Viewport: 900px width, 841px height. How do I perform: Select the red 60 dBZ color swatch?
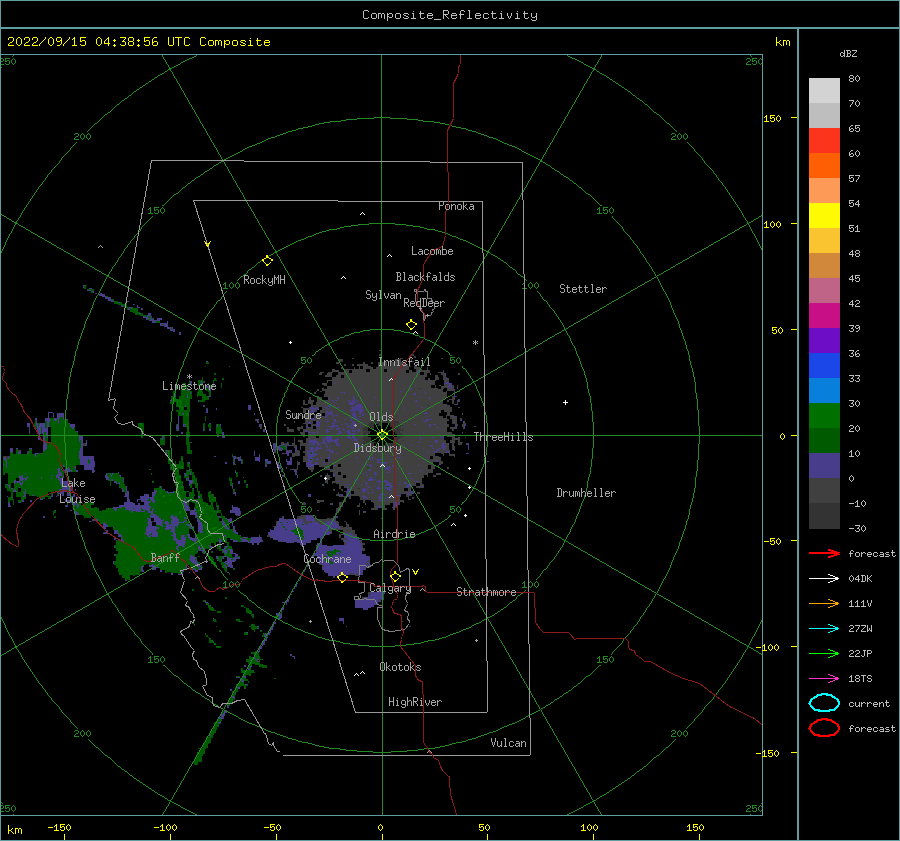point(824,141)
